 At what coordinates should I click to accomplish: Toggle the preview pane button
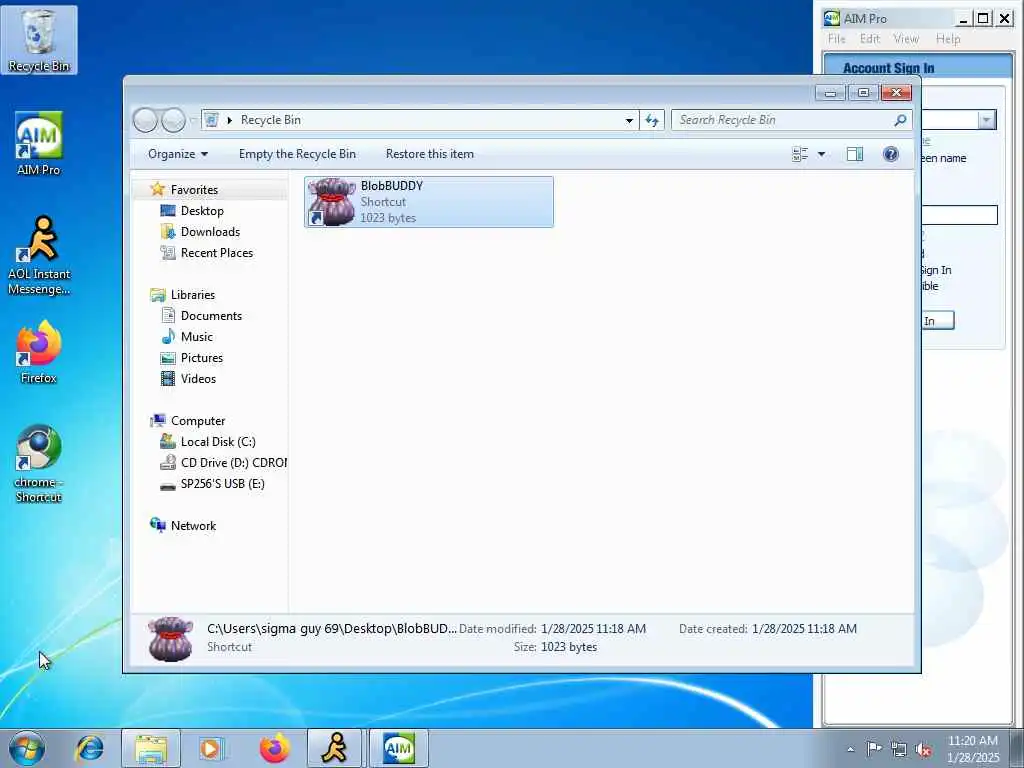(x=855, y=154)
